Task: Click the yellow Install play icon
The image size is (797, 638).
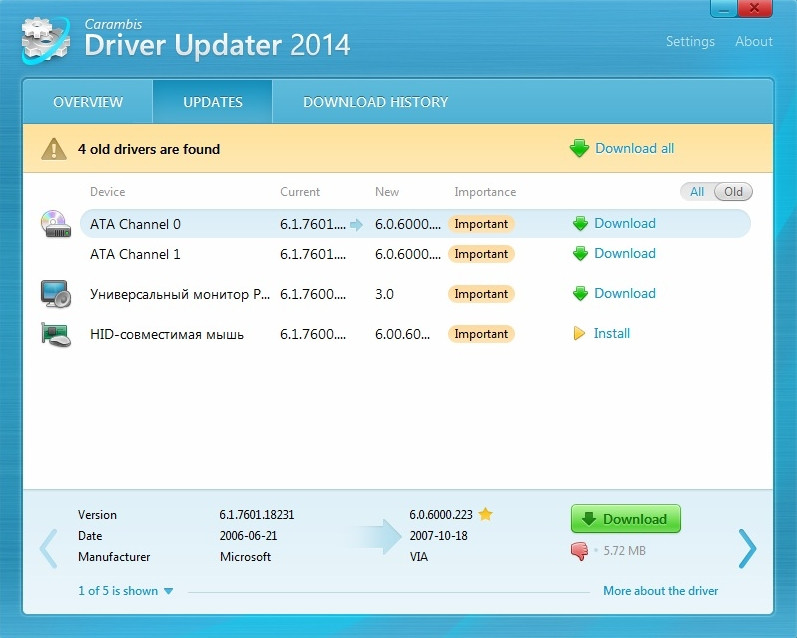Action: pyautogui.click(x=579, y=333)
